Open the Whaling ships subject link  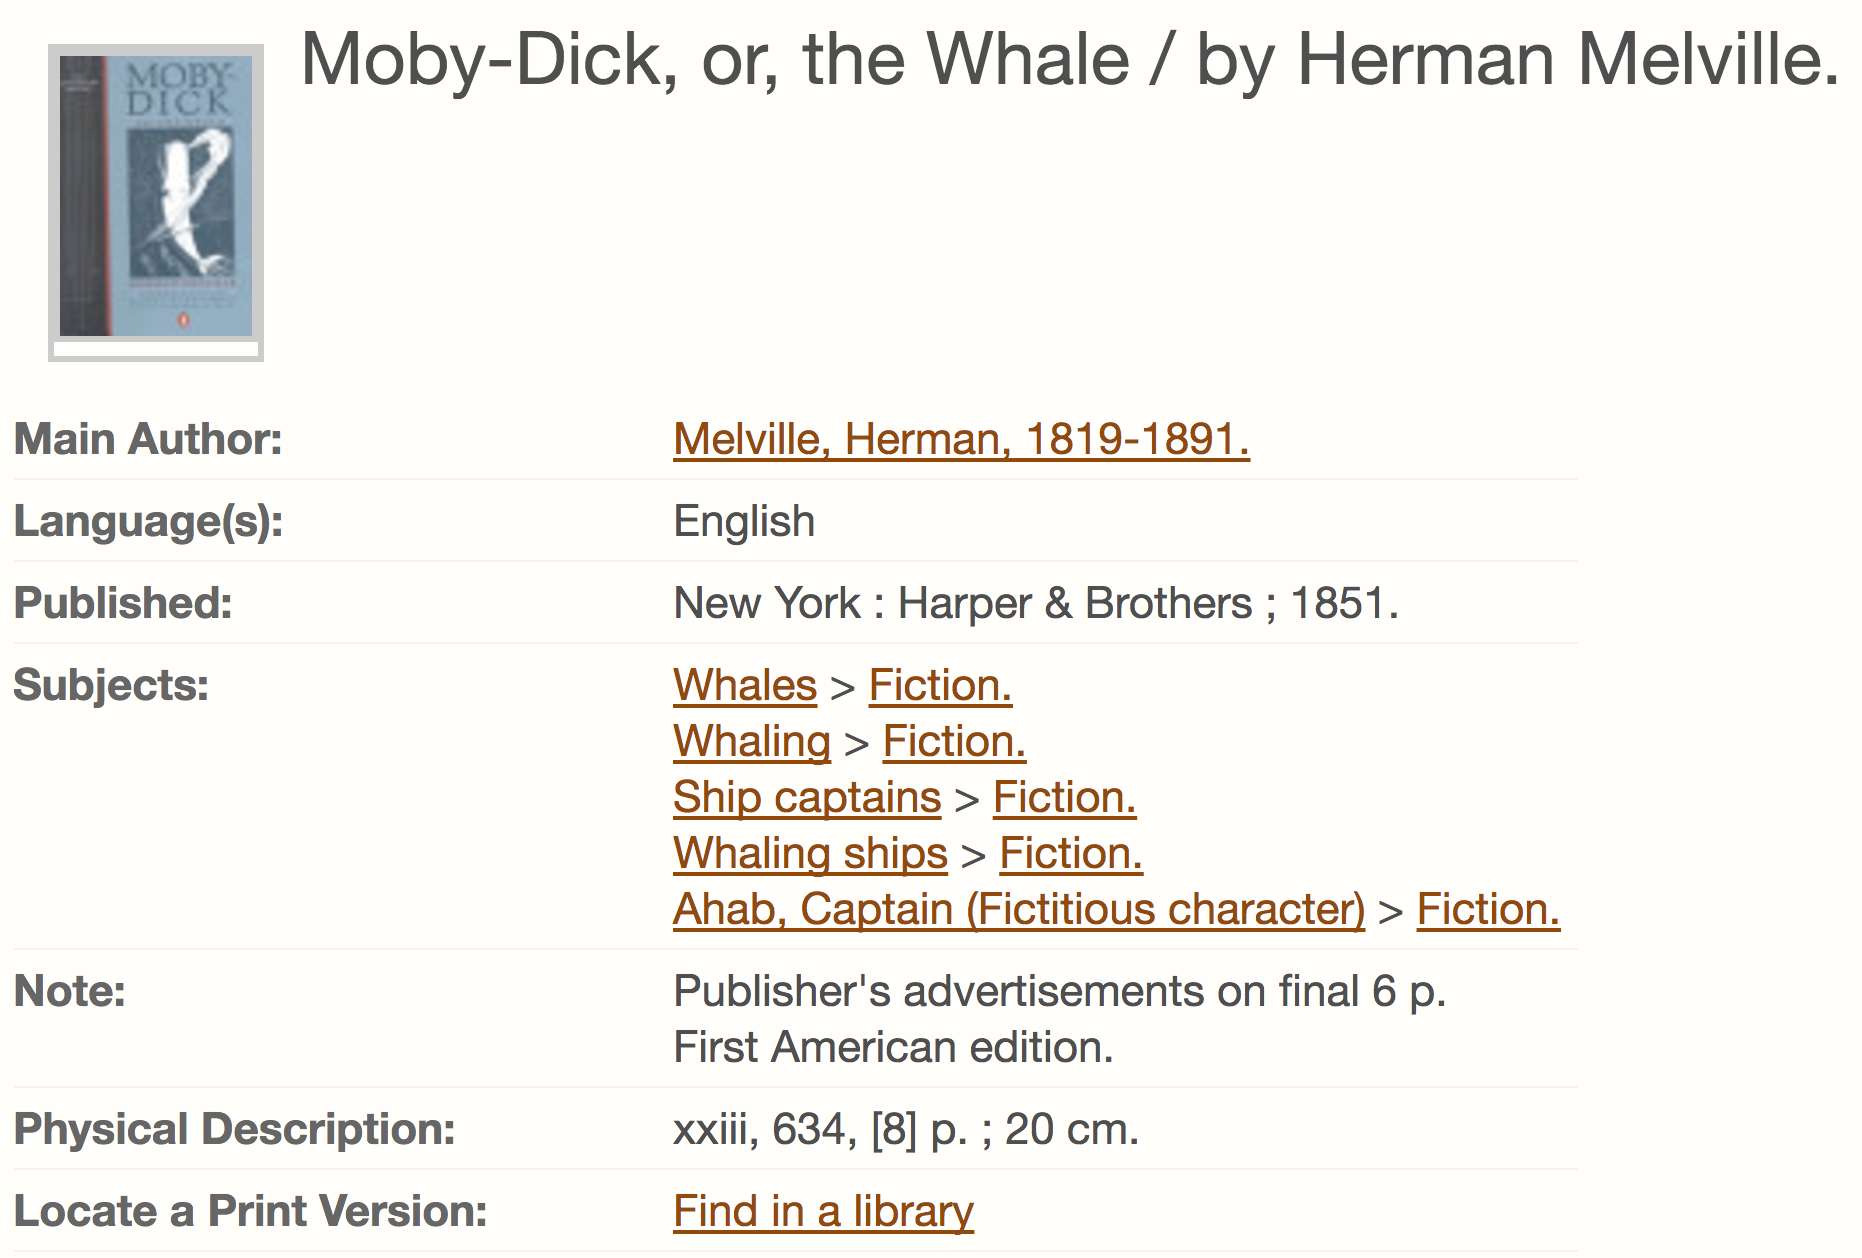pos(809,854)
